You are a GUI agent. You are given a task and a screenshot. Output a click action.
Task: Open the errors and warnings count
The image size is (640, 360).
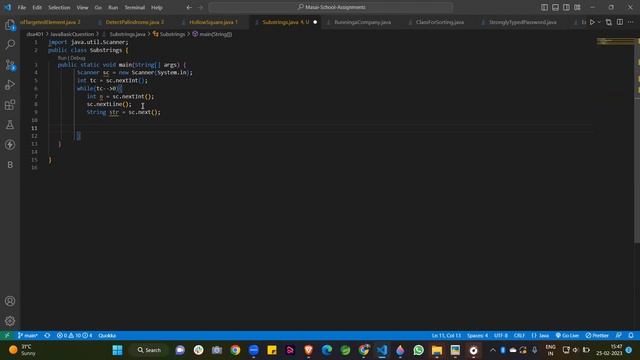tap(74, 335)
